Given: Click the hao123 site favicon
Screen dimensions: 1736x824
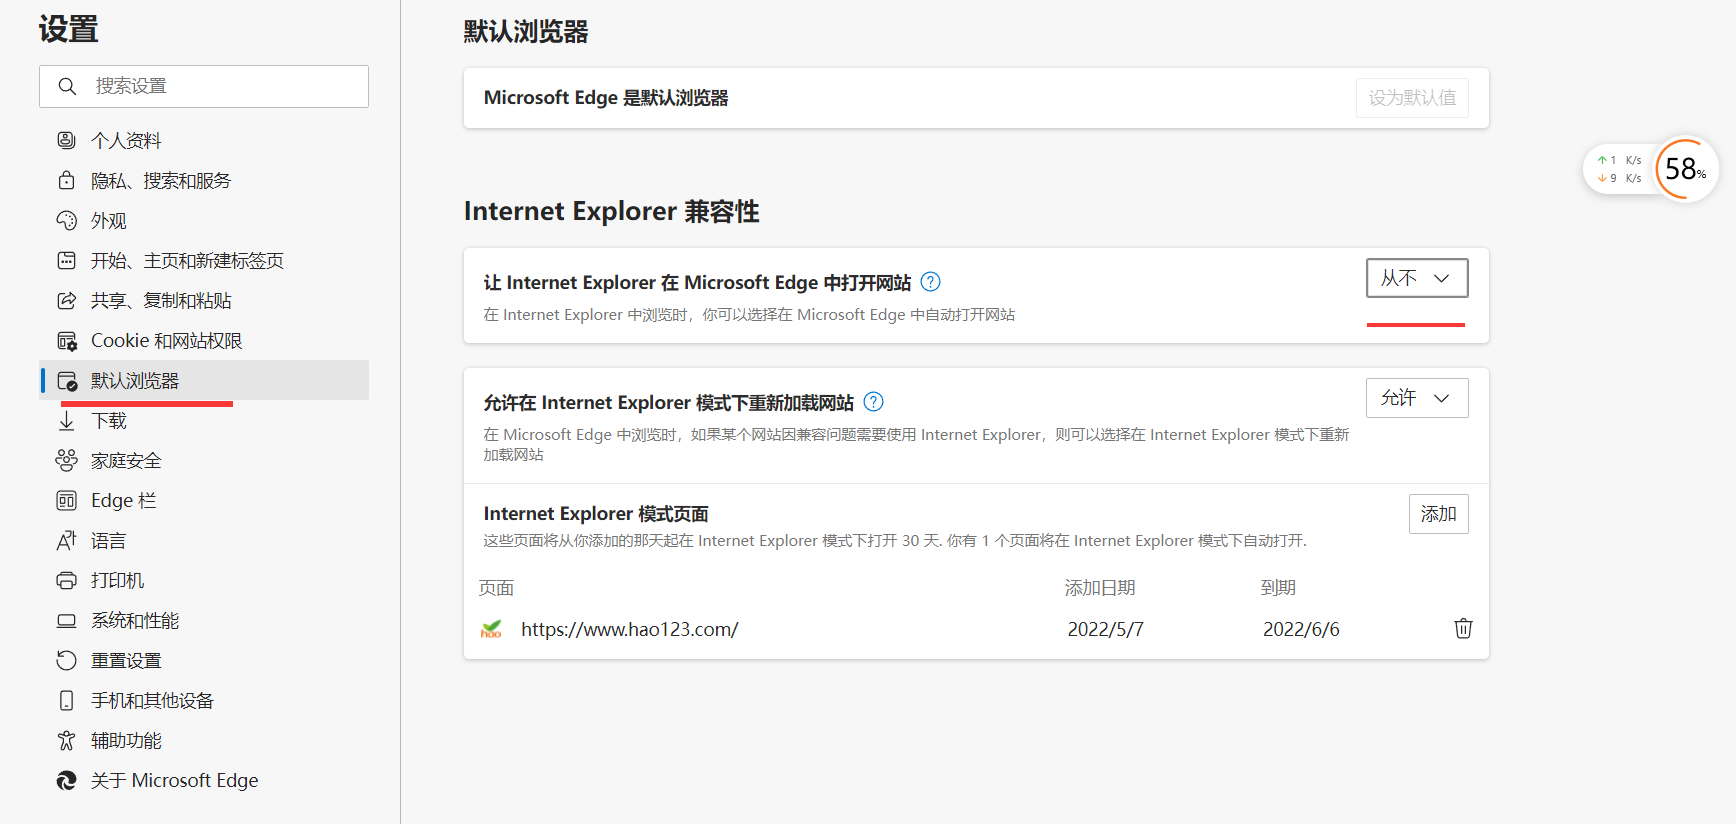Looking at the screenshot, I should 491,629.
